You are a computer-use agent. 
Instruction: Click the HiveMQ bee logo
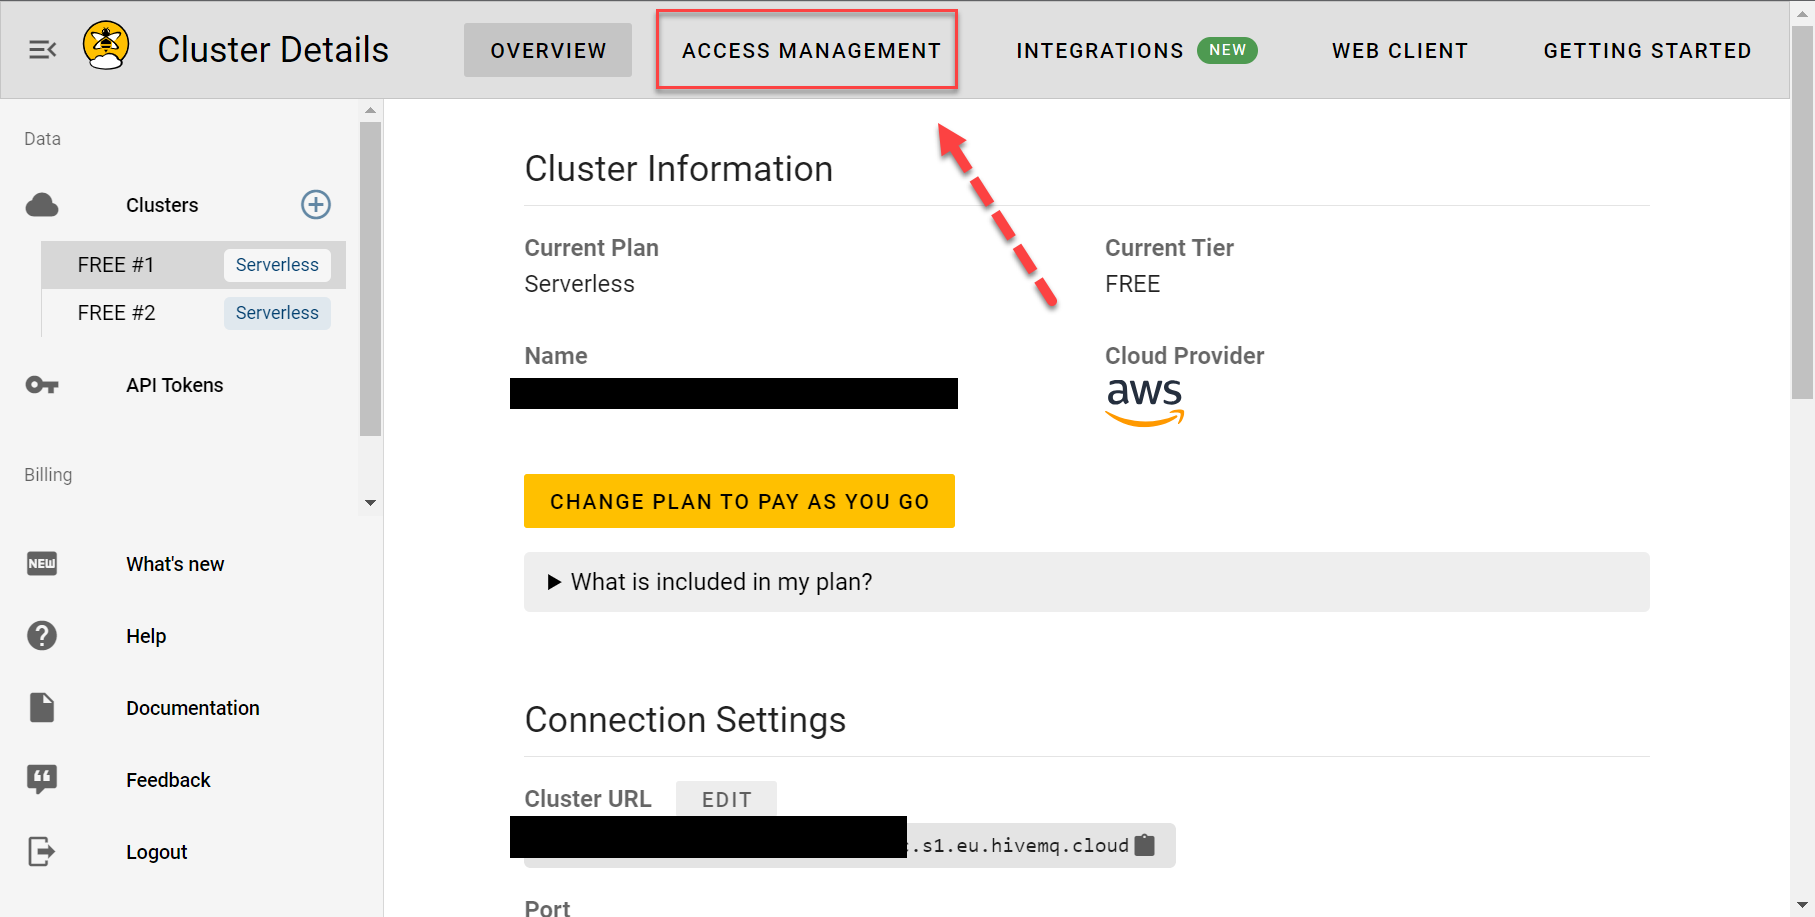coord(106,46)
